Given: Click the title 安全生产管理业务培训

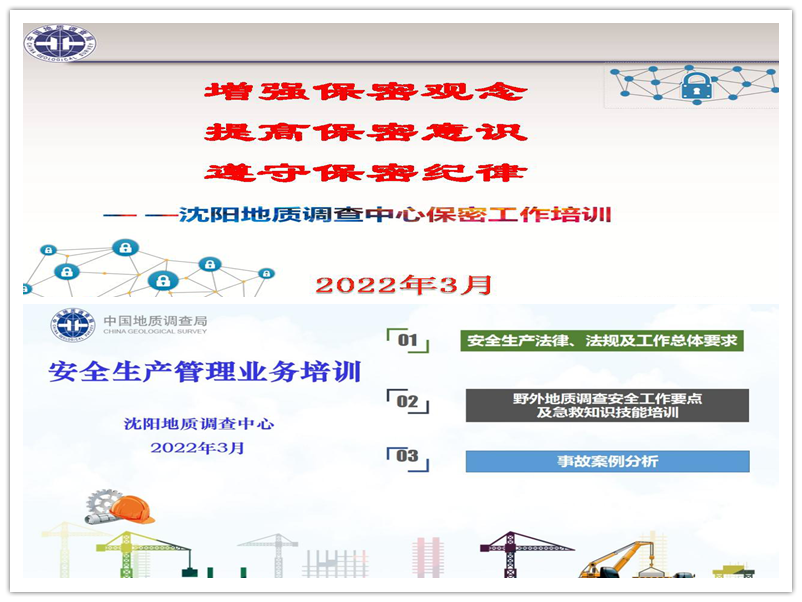Looking at the screenshot, I should [205, 371].
